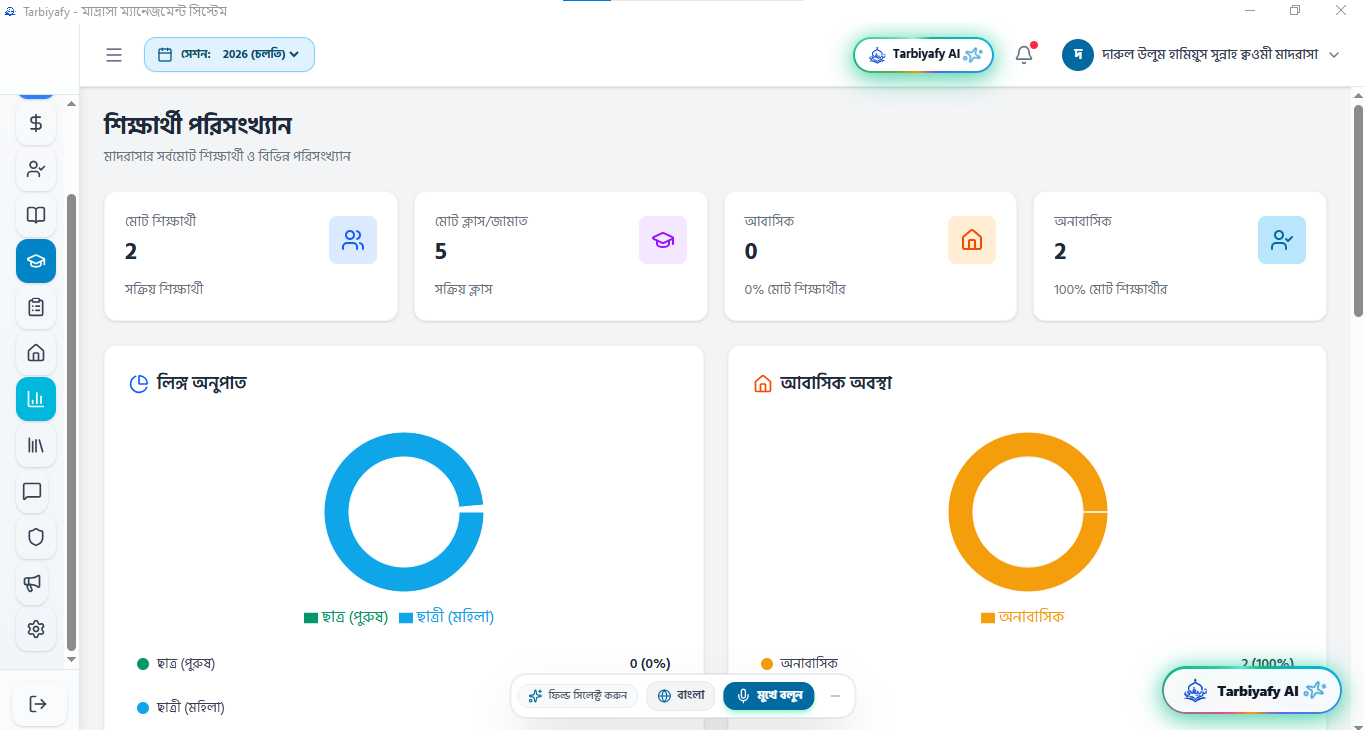Click the '100% মোট শিক্ষার্থীর' text in অনাবাসিক card
The height and width of the screenshot is (730, 1364).
[1110, 290]
